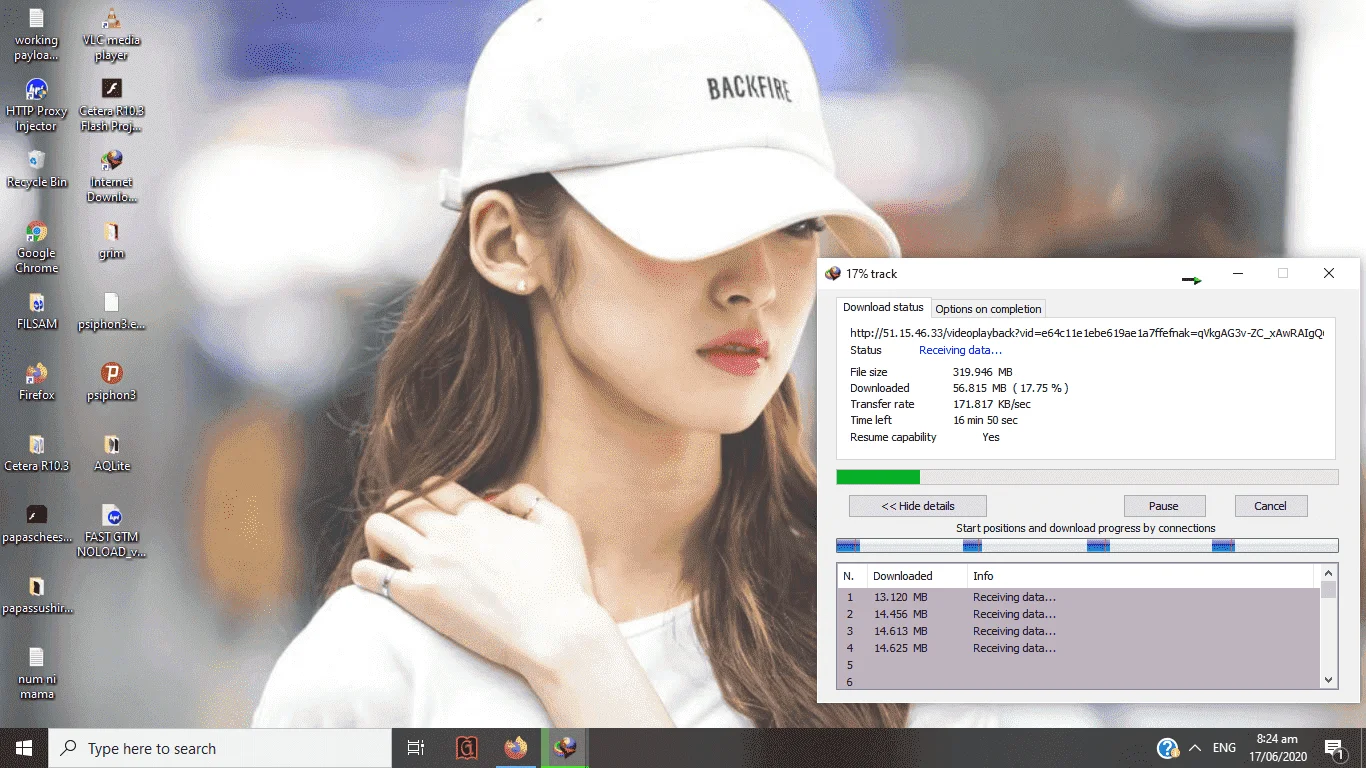The height and width of the screenshot is (768, 1366).
Task: Open FAST GTM NOLOAD file icon
Action: (x=111, y=531)
